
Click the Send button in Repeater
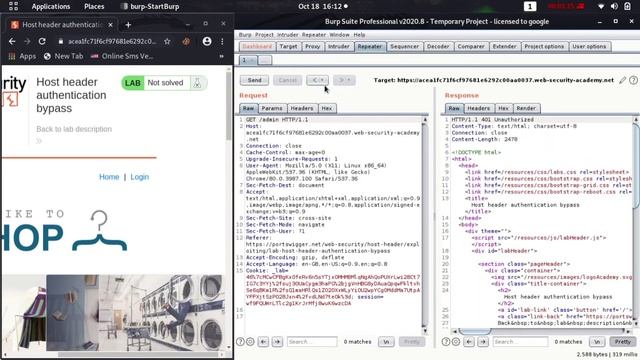[254, 80]
